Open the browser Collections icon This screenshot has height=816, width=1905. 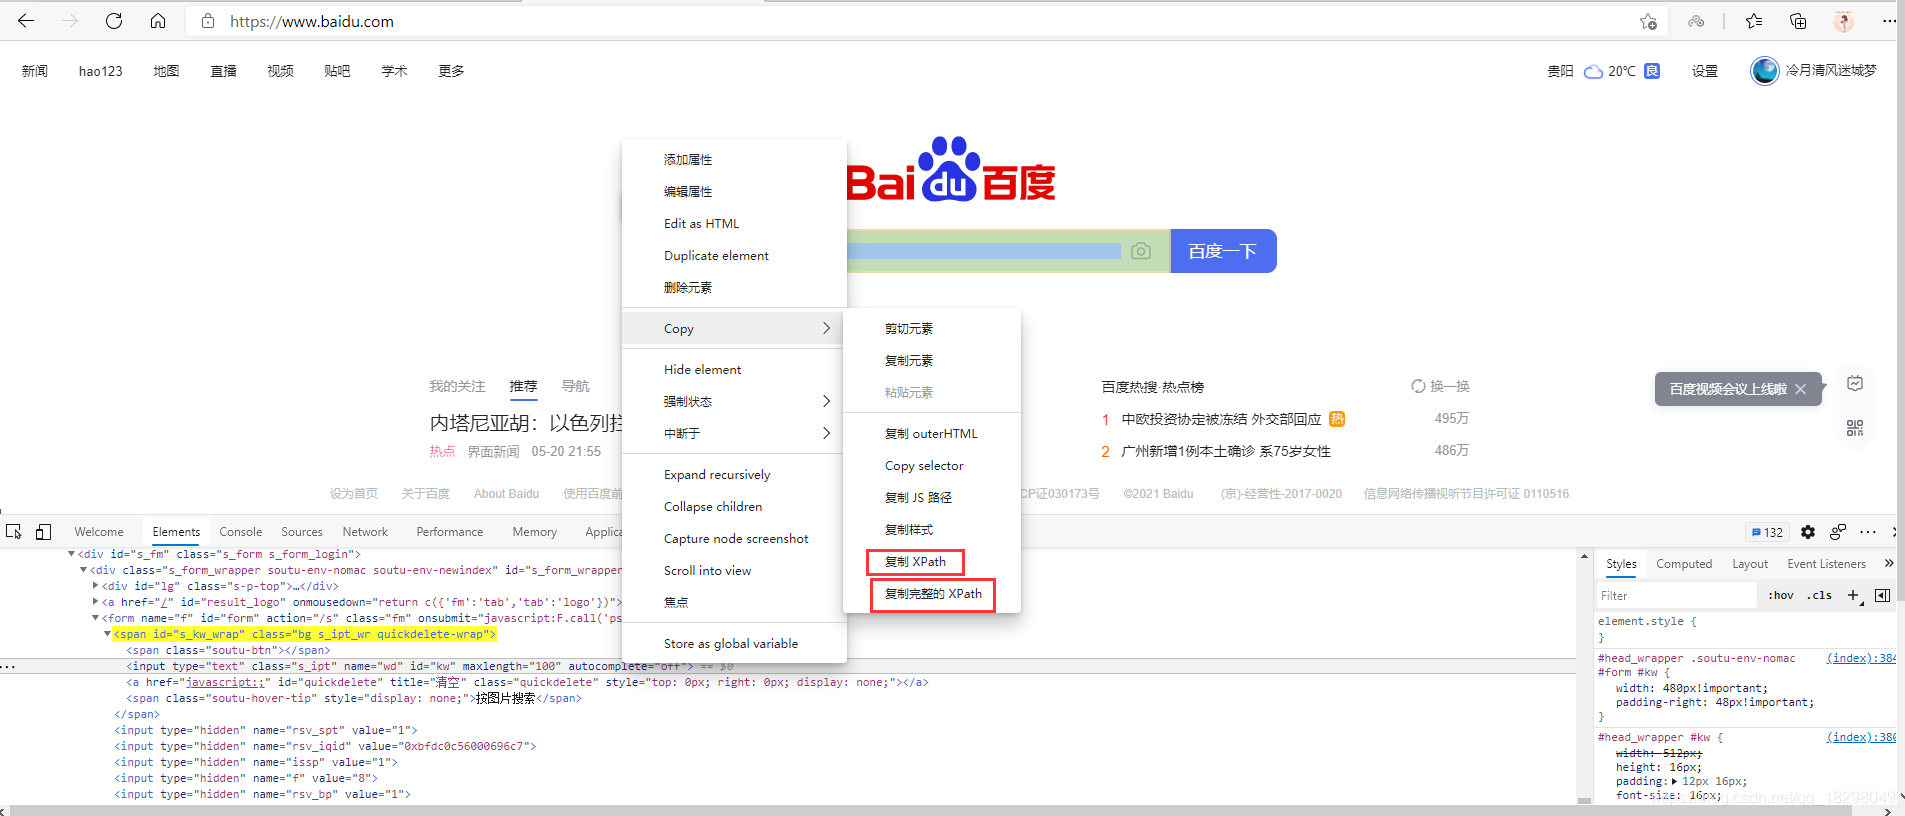[1798, 21]
